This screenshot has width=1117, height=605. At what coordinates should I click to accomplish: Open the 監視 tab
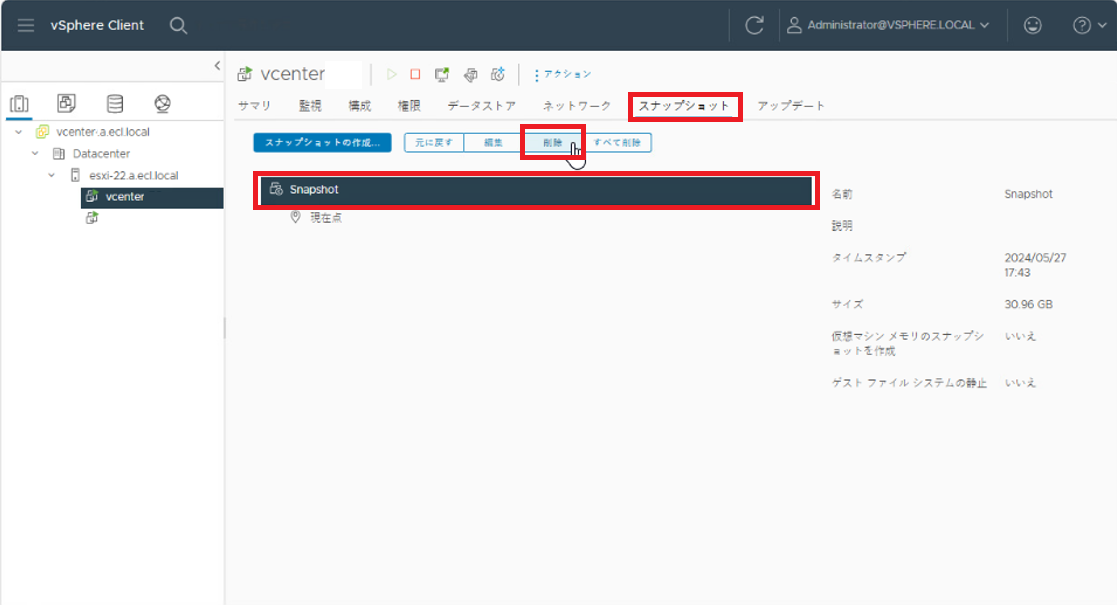310,105
